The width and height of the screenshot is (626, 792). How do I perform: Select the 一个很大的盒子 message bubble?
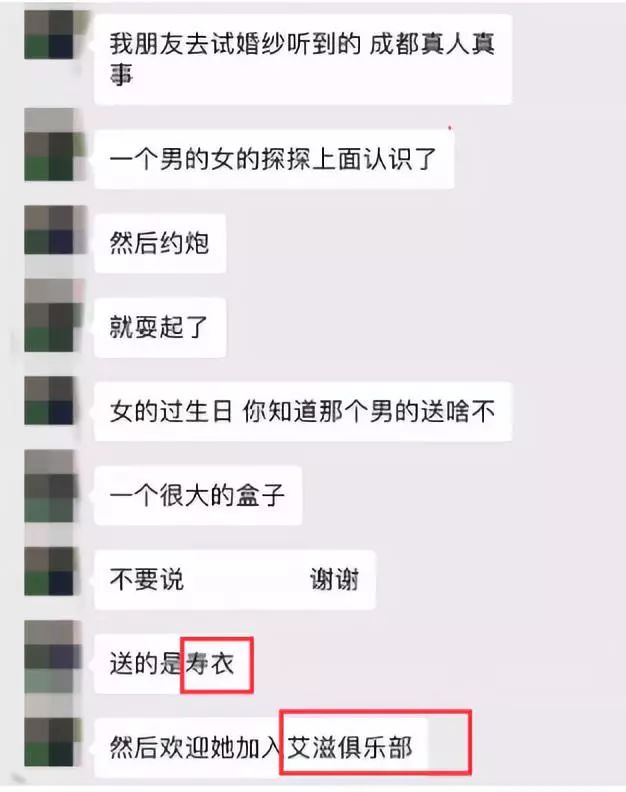coord(198,496)
